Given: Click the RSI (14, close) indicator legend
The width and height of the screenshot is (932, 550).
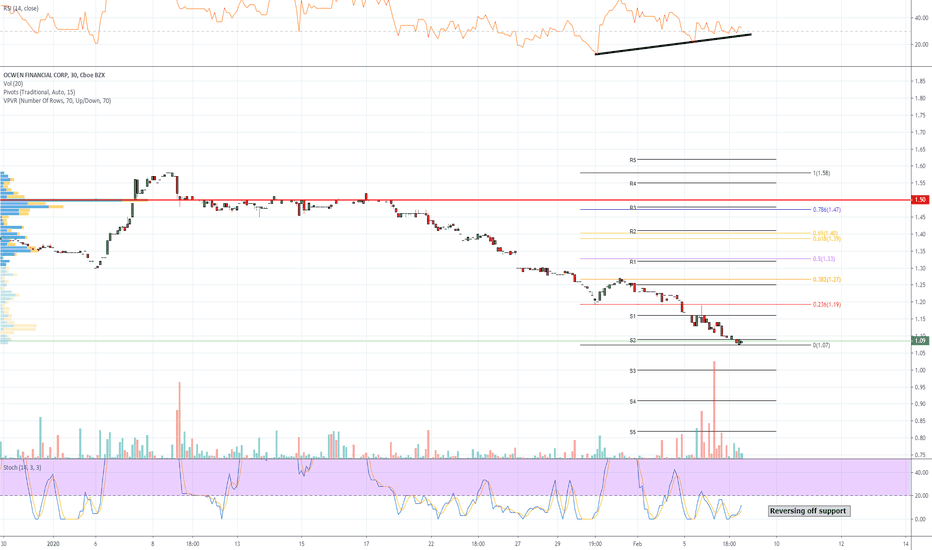Looking at the screenshot, I should point(20,9).
